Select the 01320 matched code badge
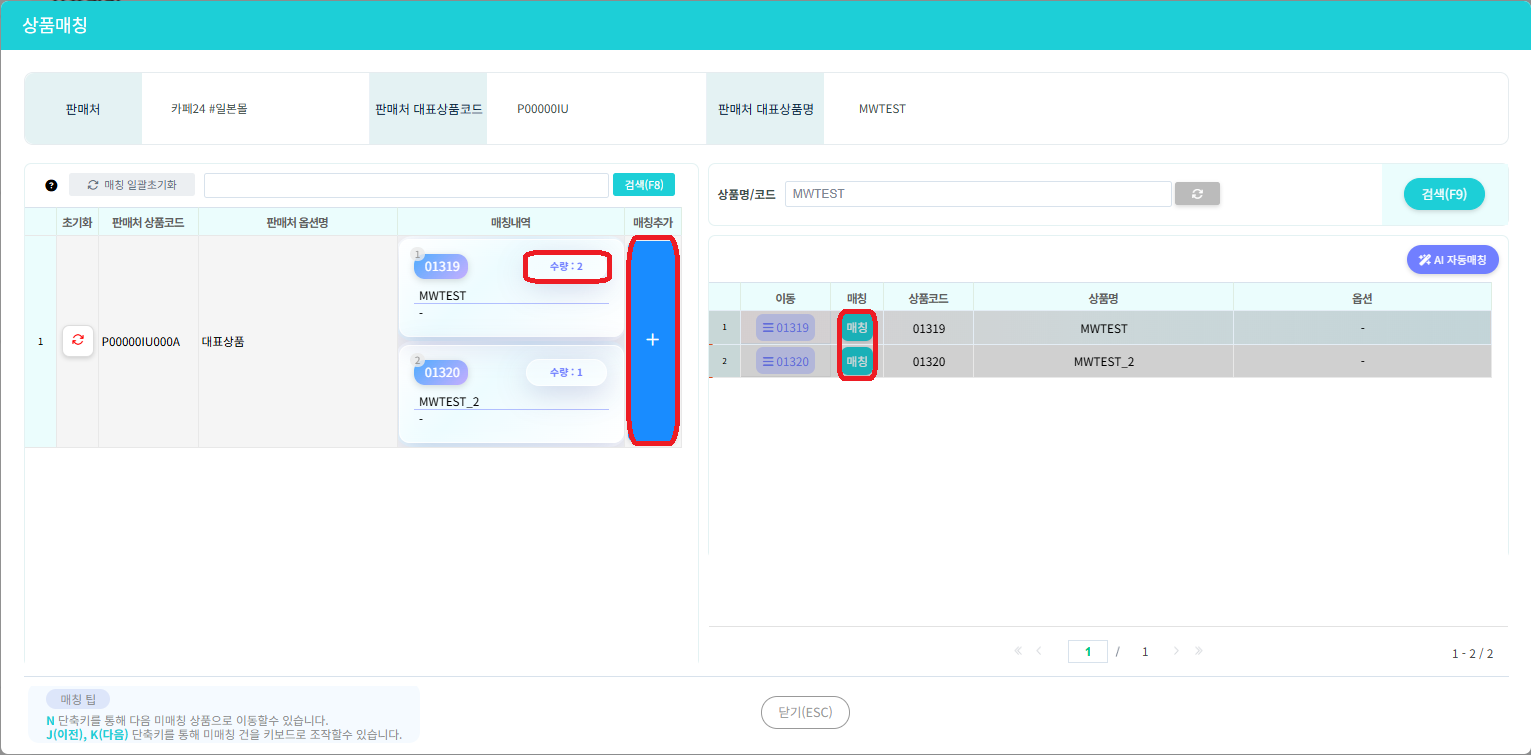 pyautogui.click(x=441, y=373)
